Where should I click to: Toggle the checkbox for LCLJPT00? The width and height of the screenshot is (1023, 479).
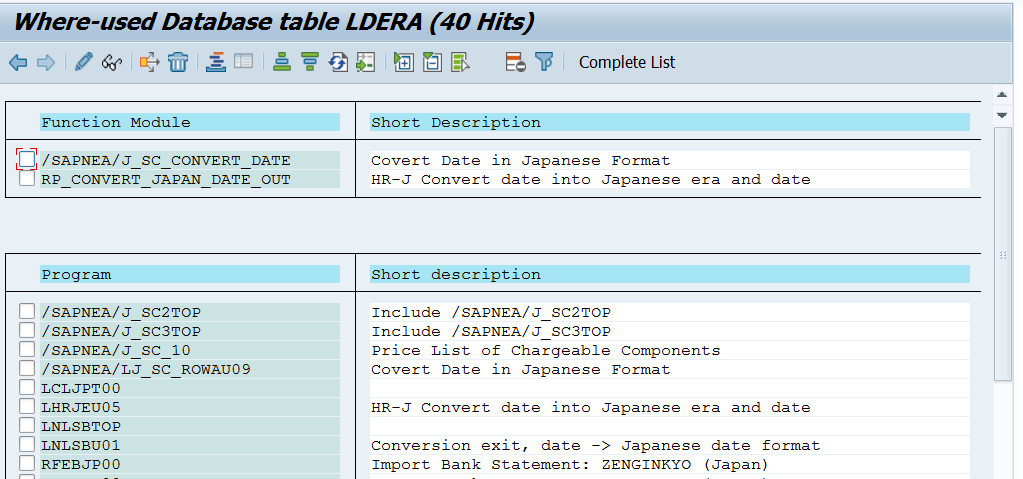[27, 388]
